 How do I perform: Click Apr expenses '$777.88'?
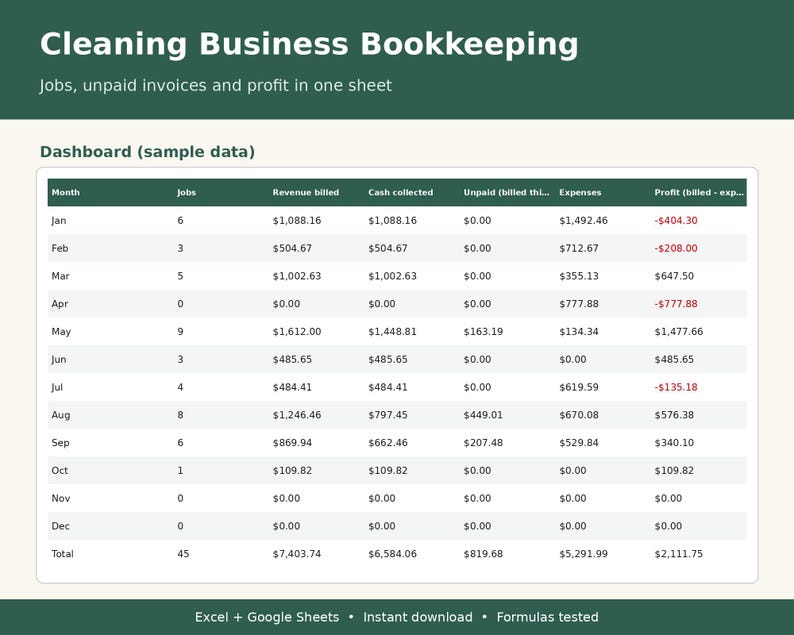579,304
